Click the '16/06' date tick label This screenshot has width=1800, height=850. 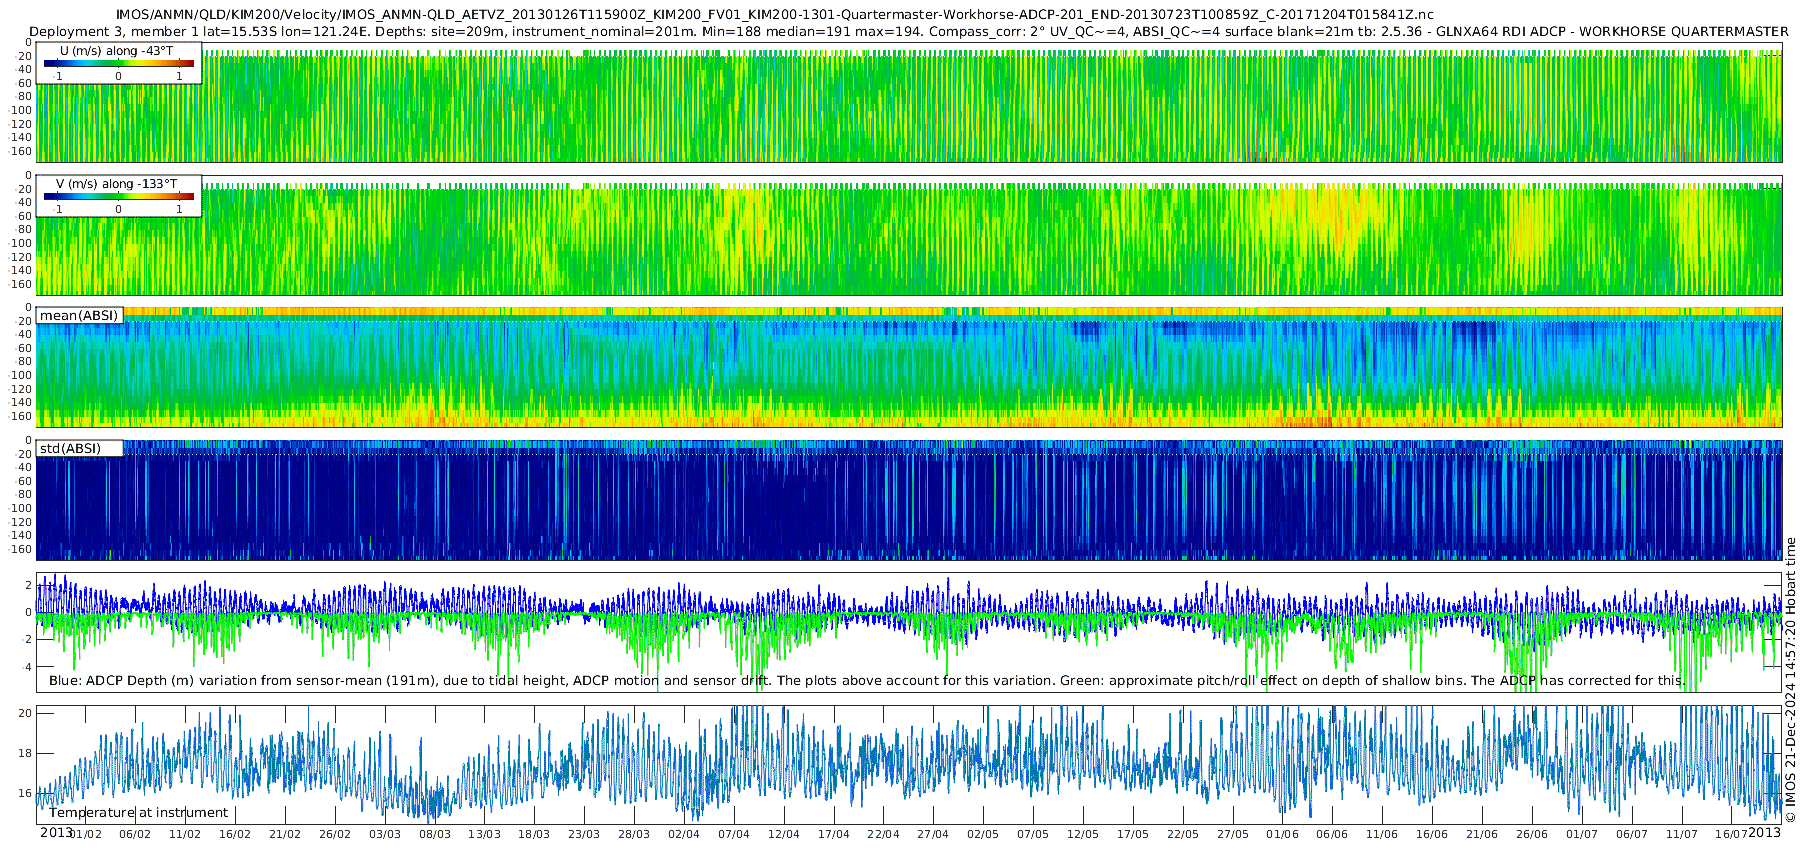point(1432,834)
